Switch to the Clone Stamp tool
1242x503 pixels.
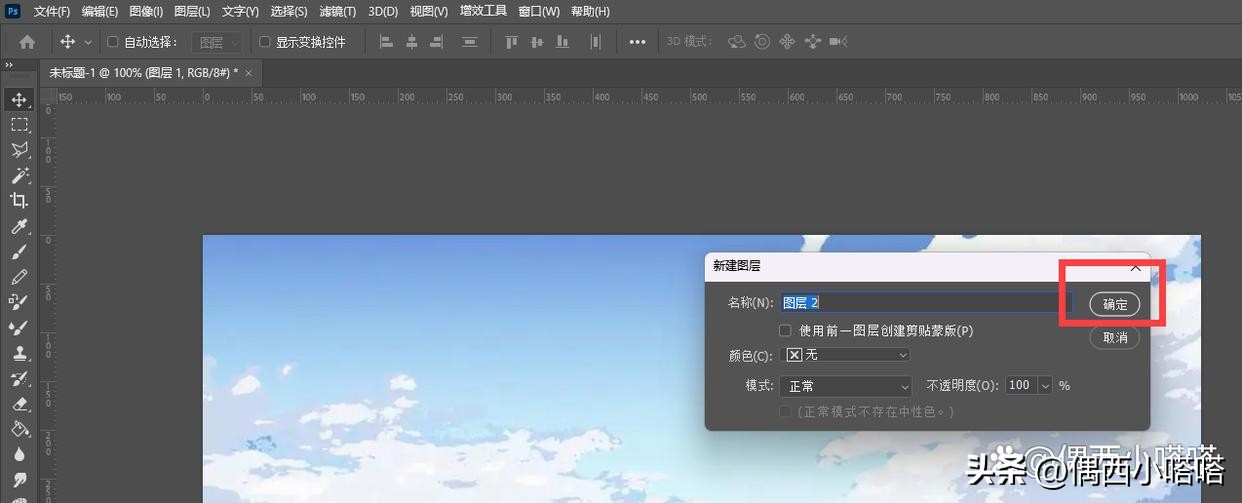(x=19, y=353)
